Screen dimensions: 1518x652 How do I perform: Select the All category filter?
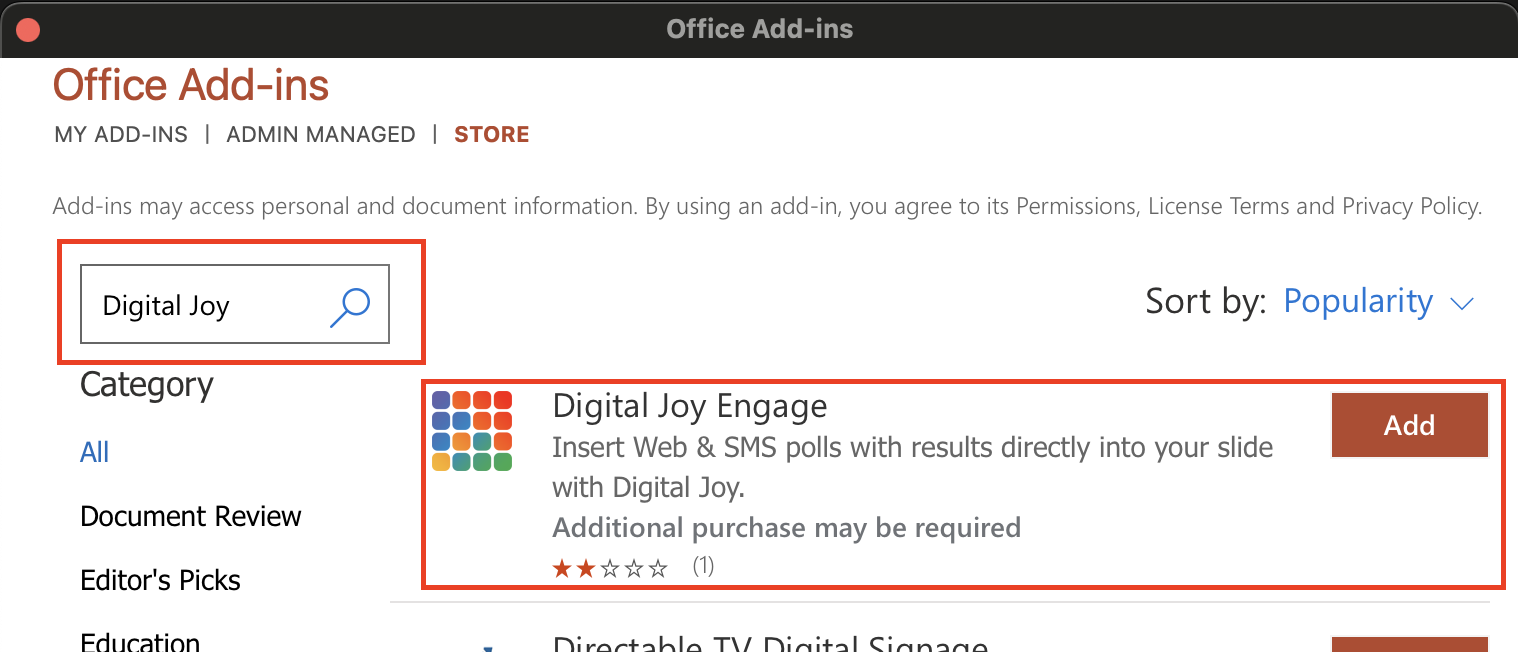(94, 452)
